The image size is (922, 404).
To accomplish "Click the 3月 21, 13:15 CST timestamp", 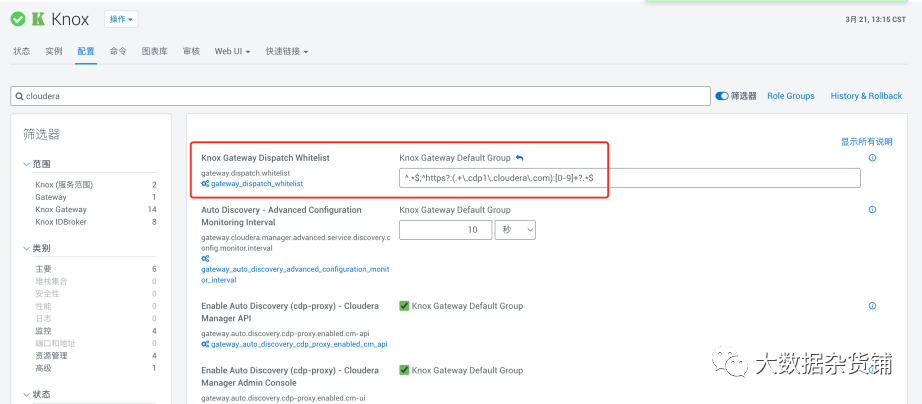I will [x=875, y=19].
